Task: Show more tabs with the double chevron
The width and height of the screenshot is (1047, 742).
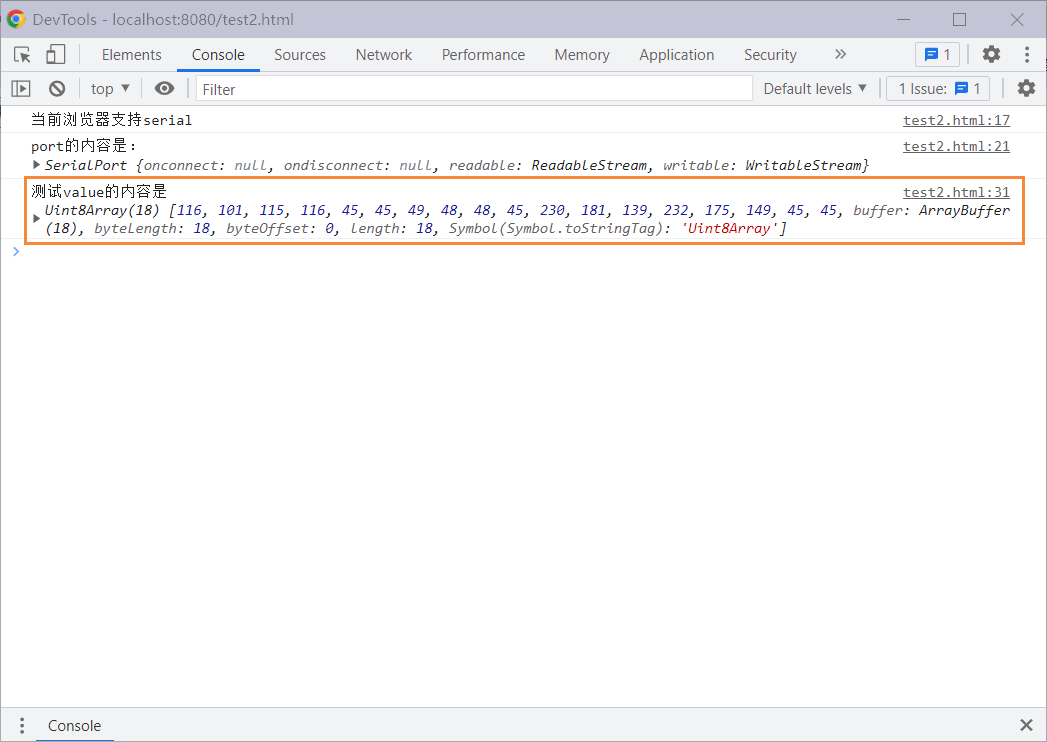Action: tap(841, 54)
